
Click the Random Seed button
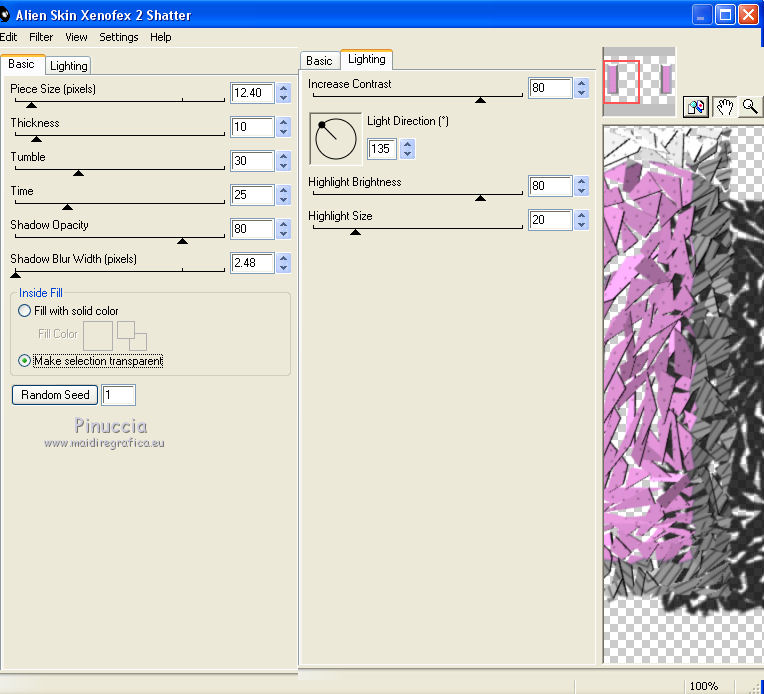pos(55,395)
